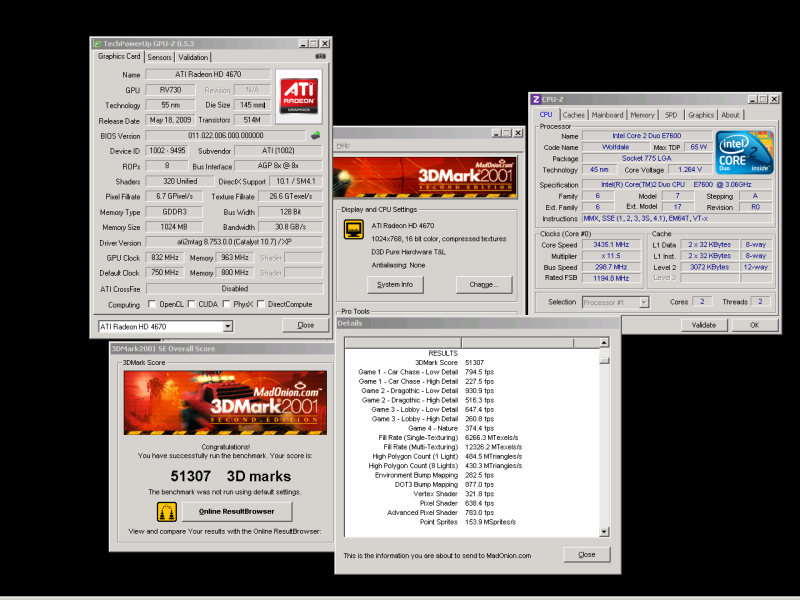Screen dimensions: 800x600
Task: Toggle the PhysX checkbox
Action: point(227,304)
